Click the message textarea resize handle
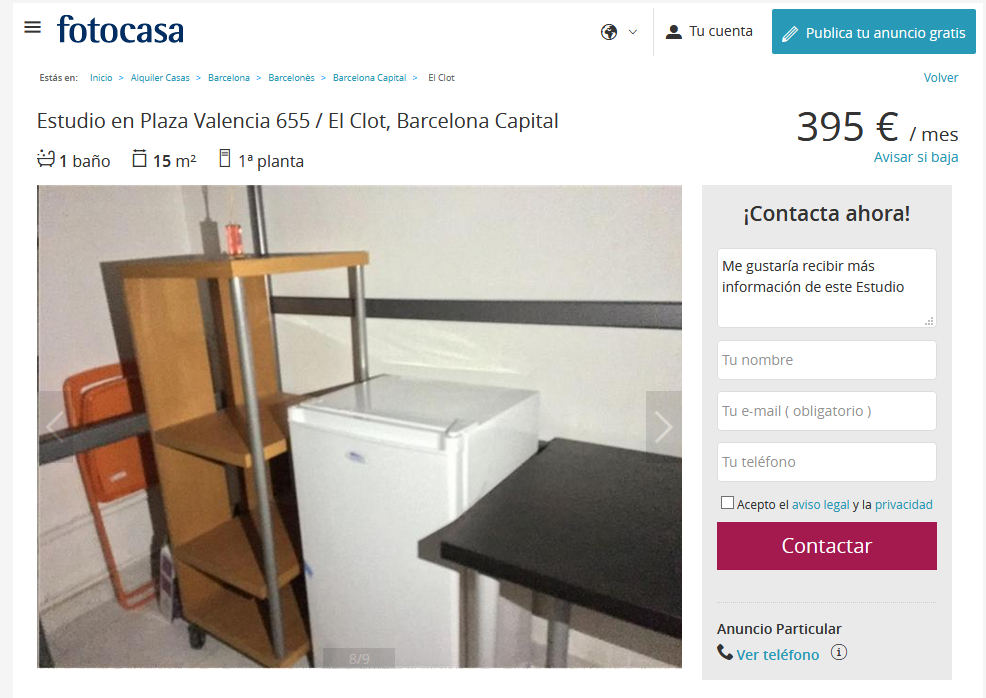Screen dimensions: 986x698 (929, 321)
